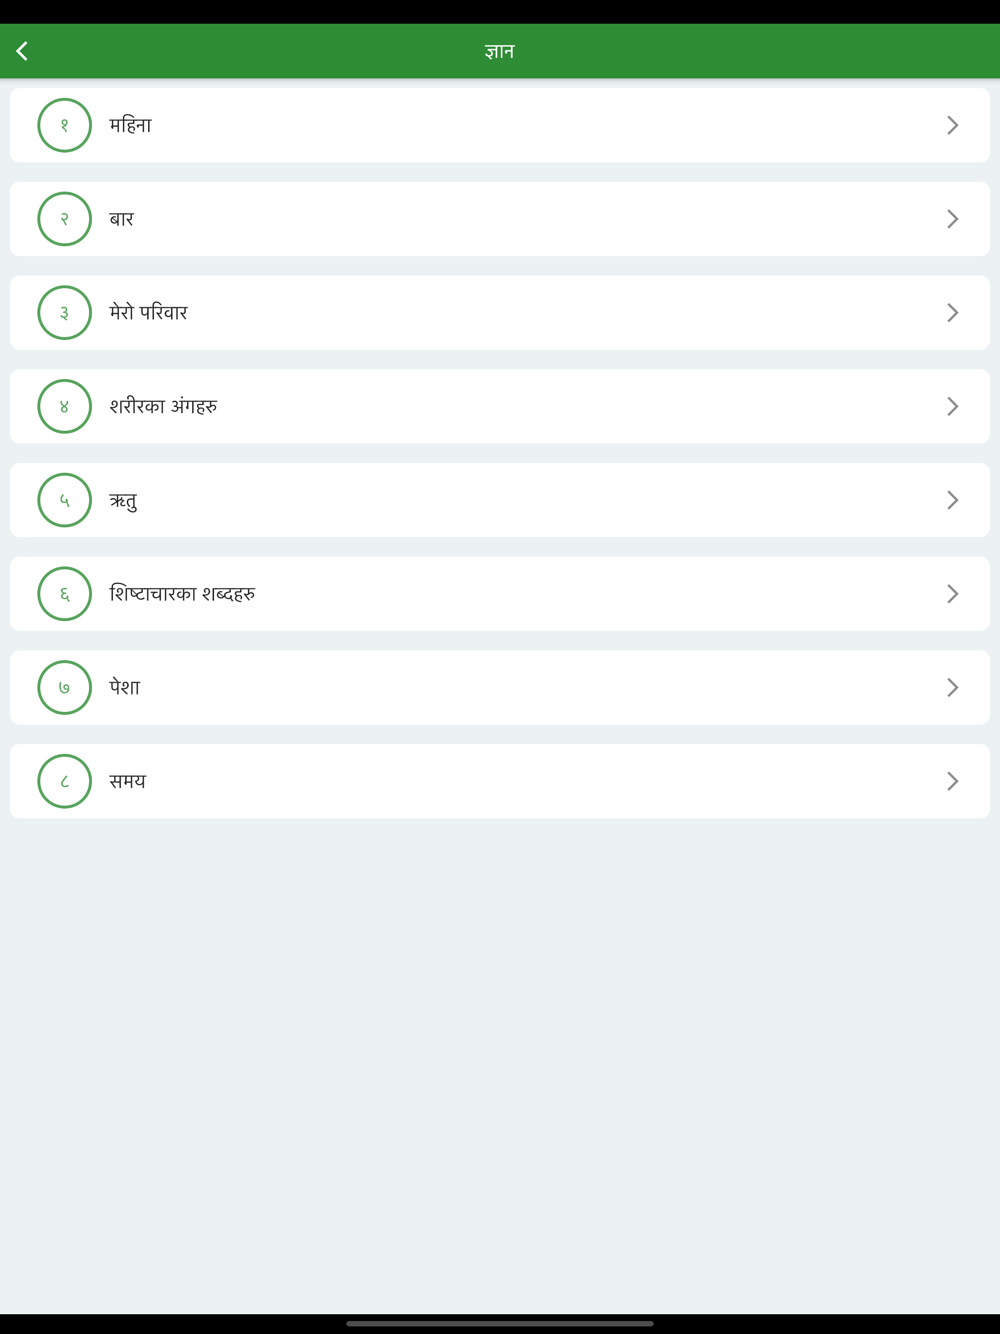Tap the circled number ४ icon
This screenshot has height=1334, width=1000.
click(65, 407)
